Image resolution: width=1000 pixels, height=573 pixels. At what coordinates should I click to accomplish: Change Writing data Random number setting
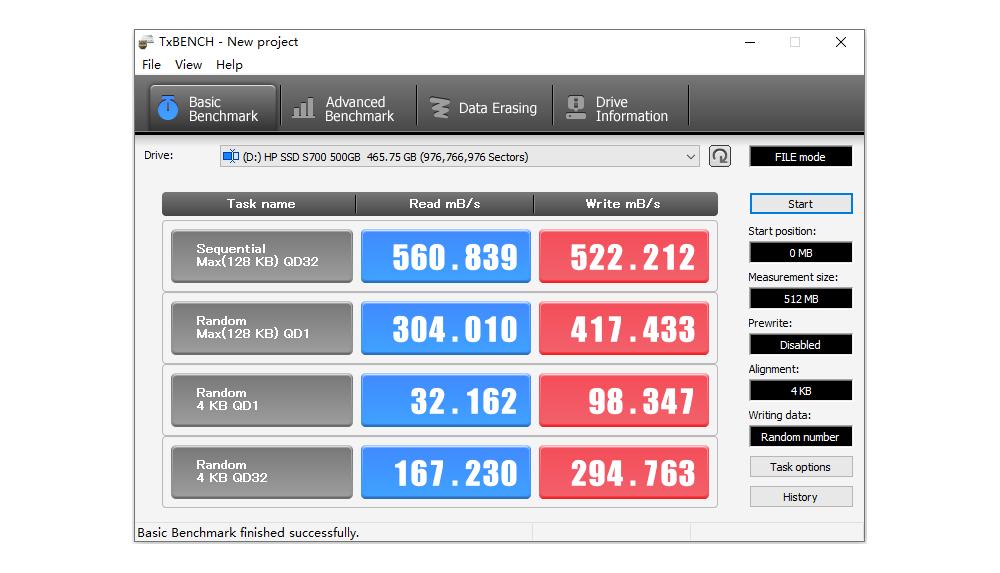pyautogui.click(x=800, y=436)
